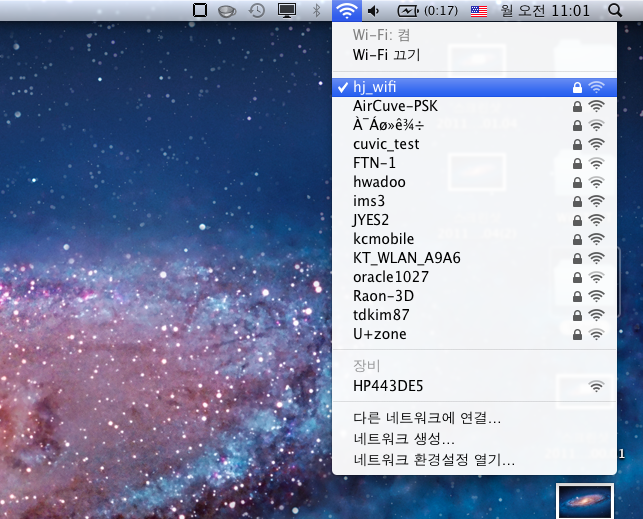The width and height of the screenshot is (643, 519).
Task: Click the lock icon on AirCuve-PSK row
Action: 577,107
